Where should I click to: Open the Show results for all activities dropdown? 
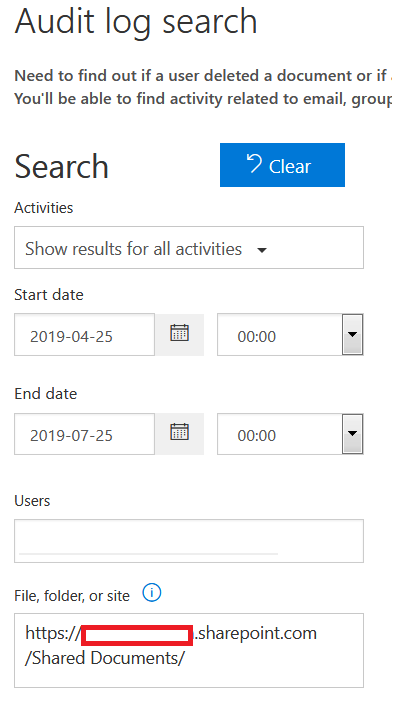tap(189, 247)
